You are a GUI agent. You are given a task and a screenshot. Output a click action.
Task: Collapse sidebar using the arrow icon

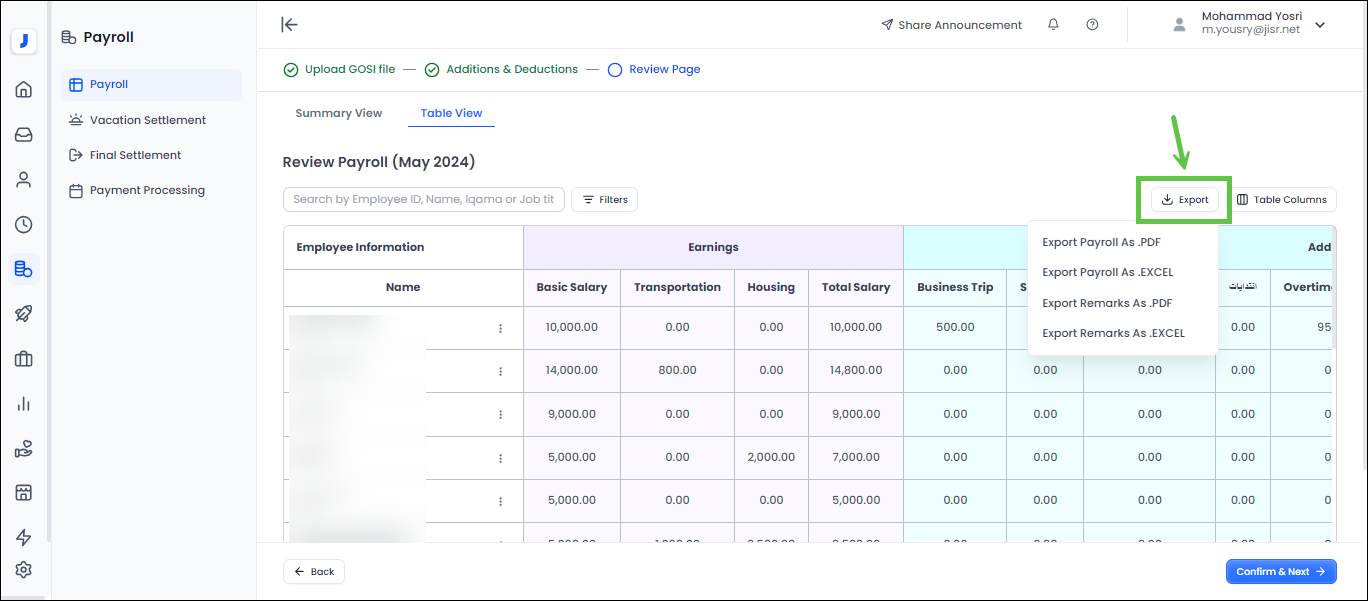pyautogui.click(x=289, y=25)
